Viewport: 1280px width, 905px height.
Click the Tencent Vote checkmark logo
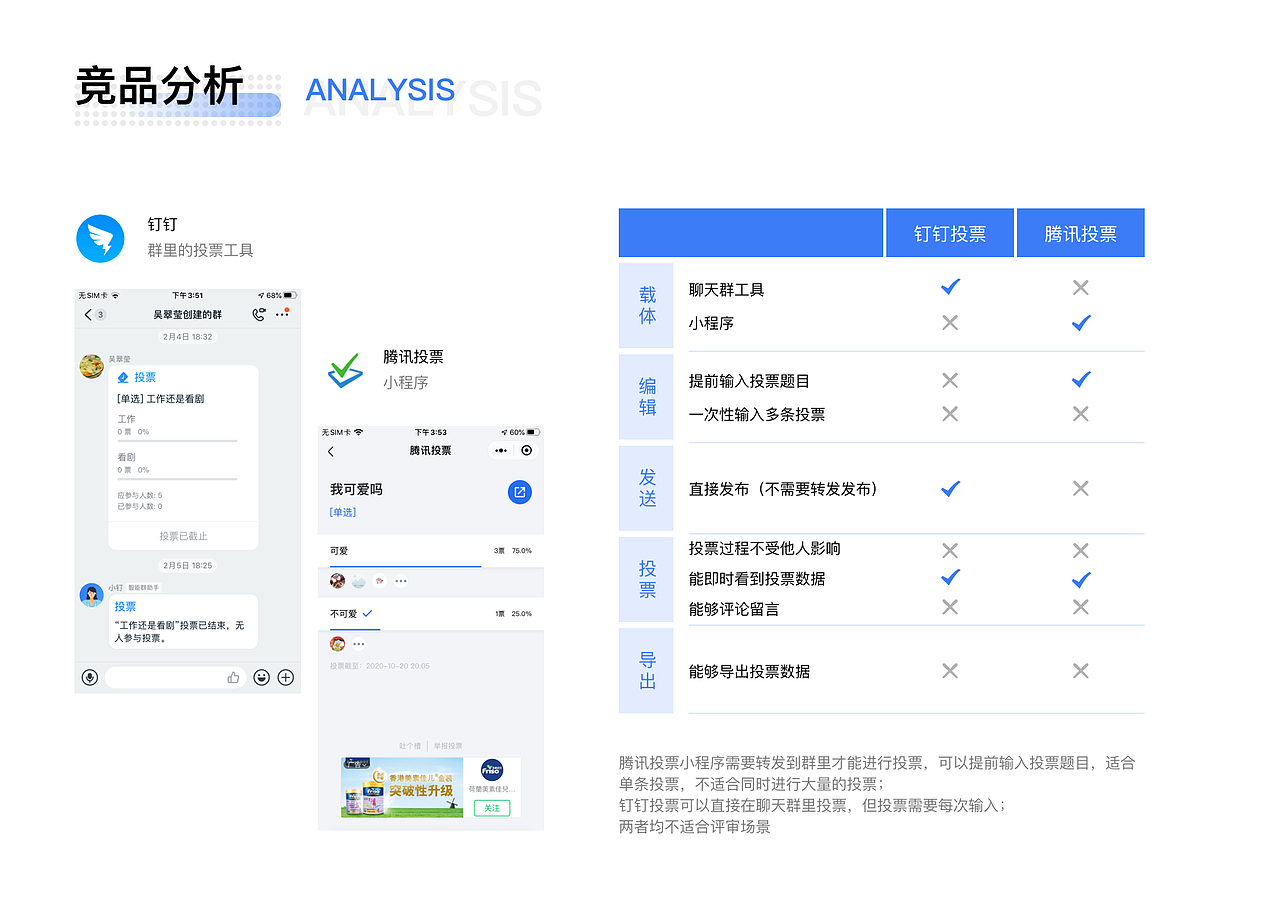tap(346, 371)
